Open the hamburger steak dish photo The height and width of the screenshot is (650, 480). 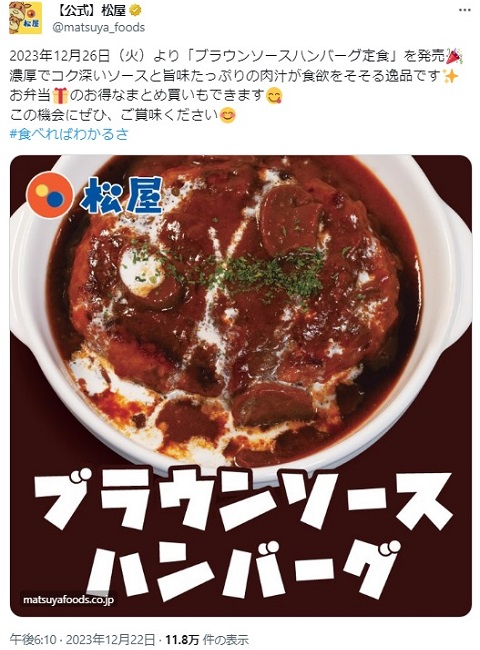[240, 386]
